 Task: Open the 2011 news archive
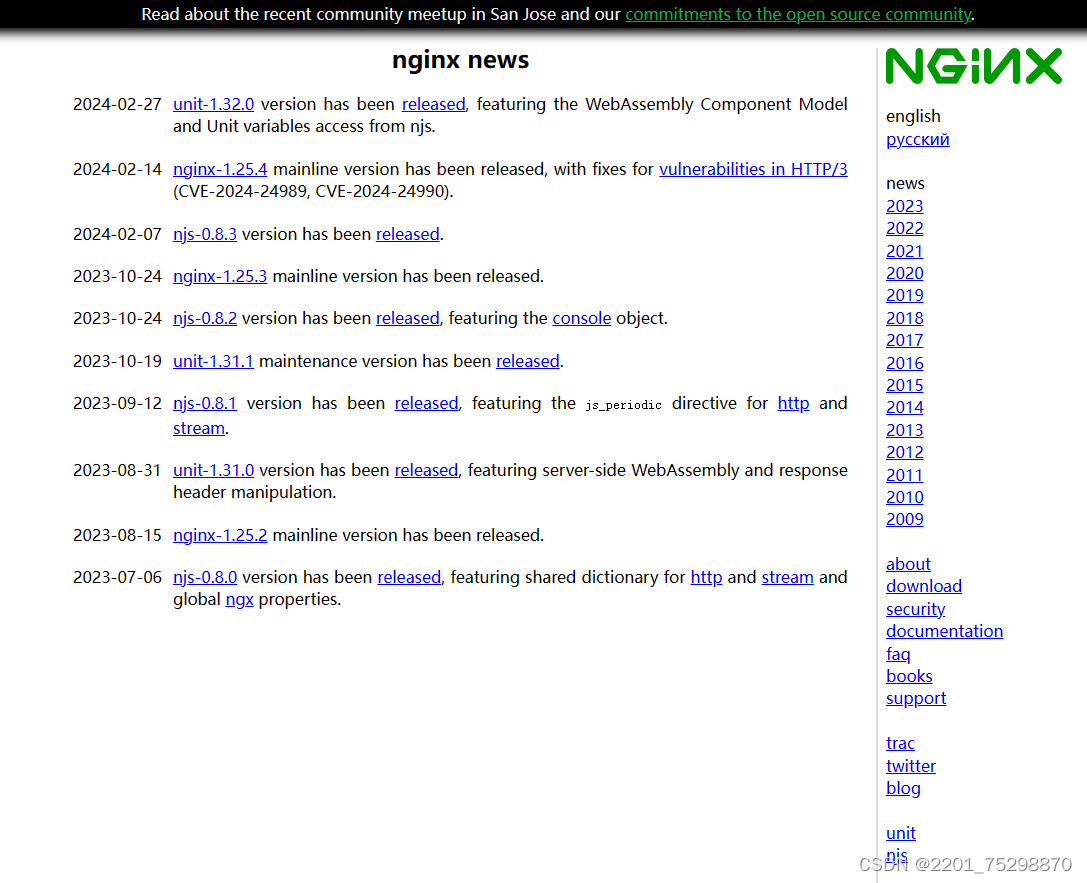point(905,475)
